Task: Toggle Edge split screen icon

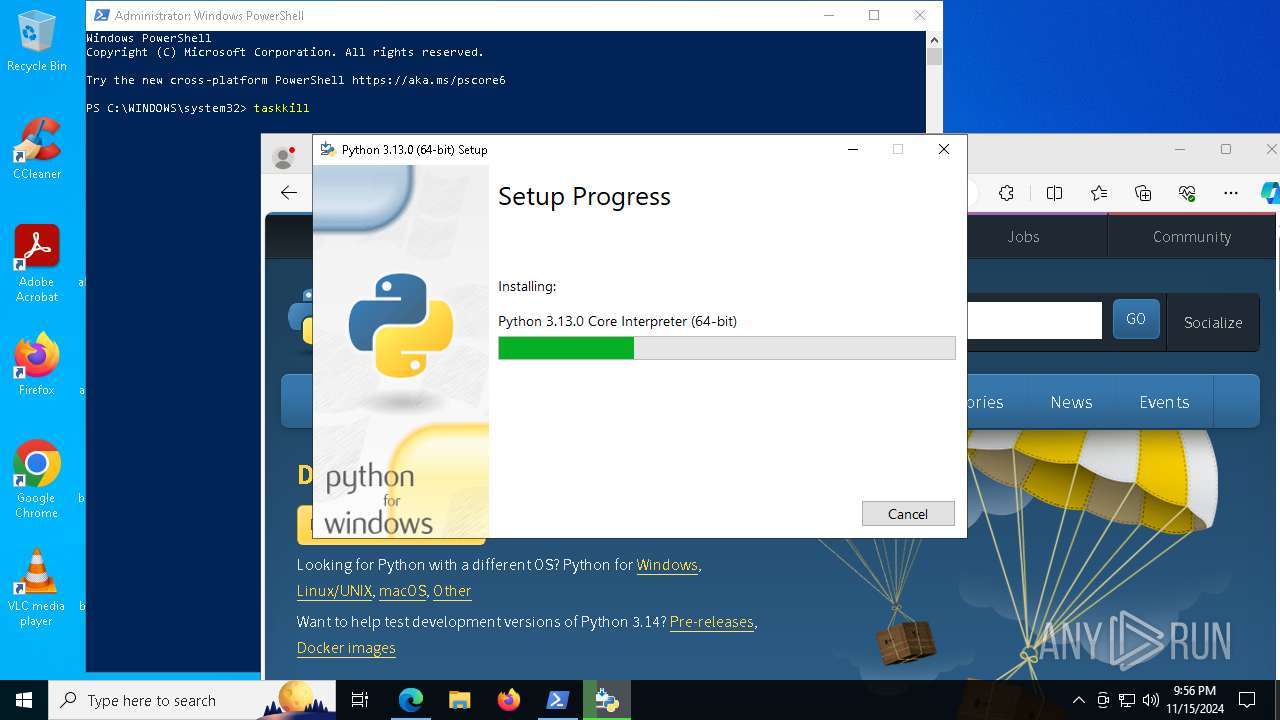Action: click(x=1054, y=193)
